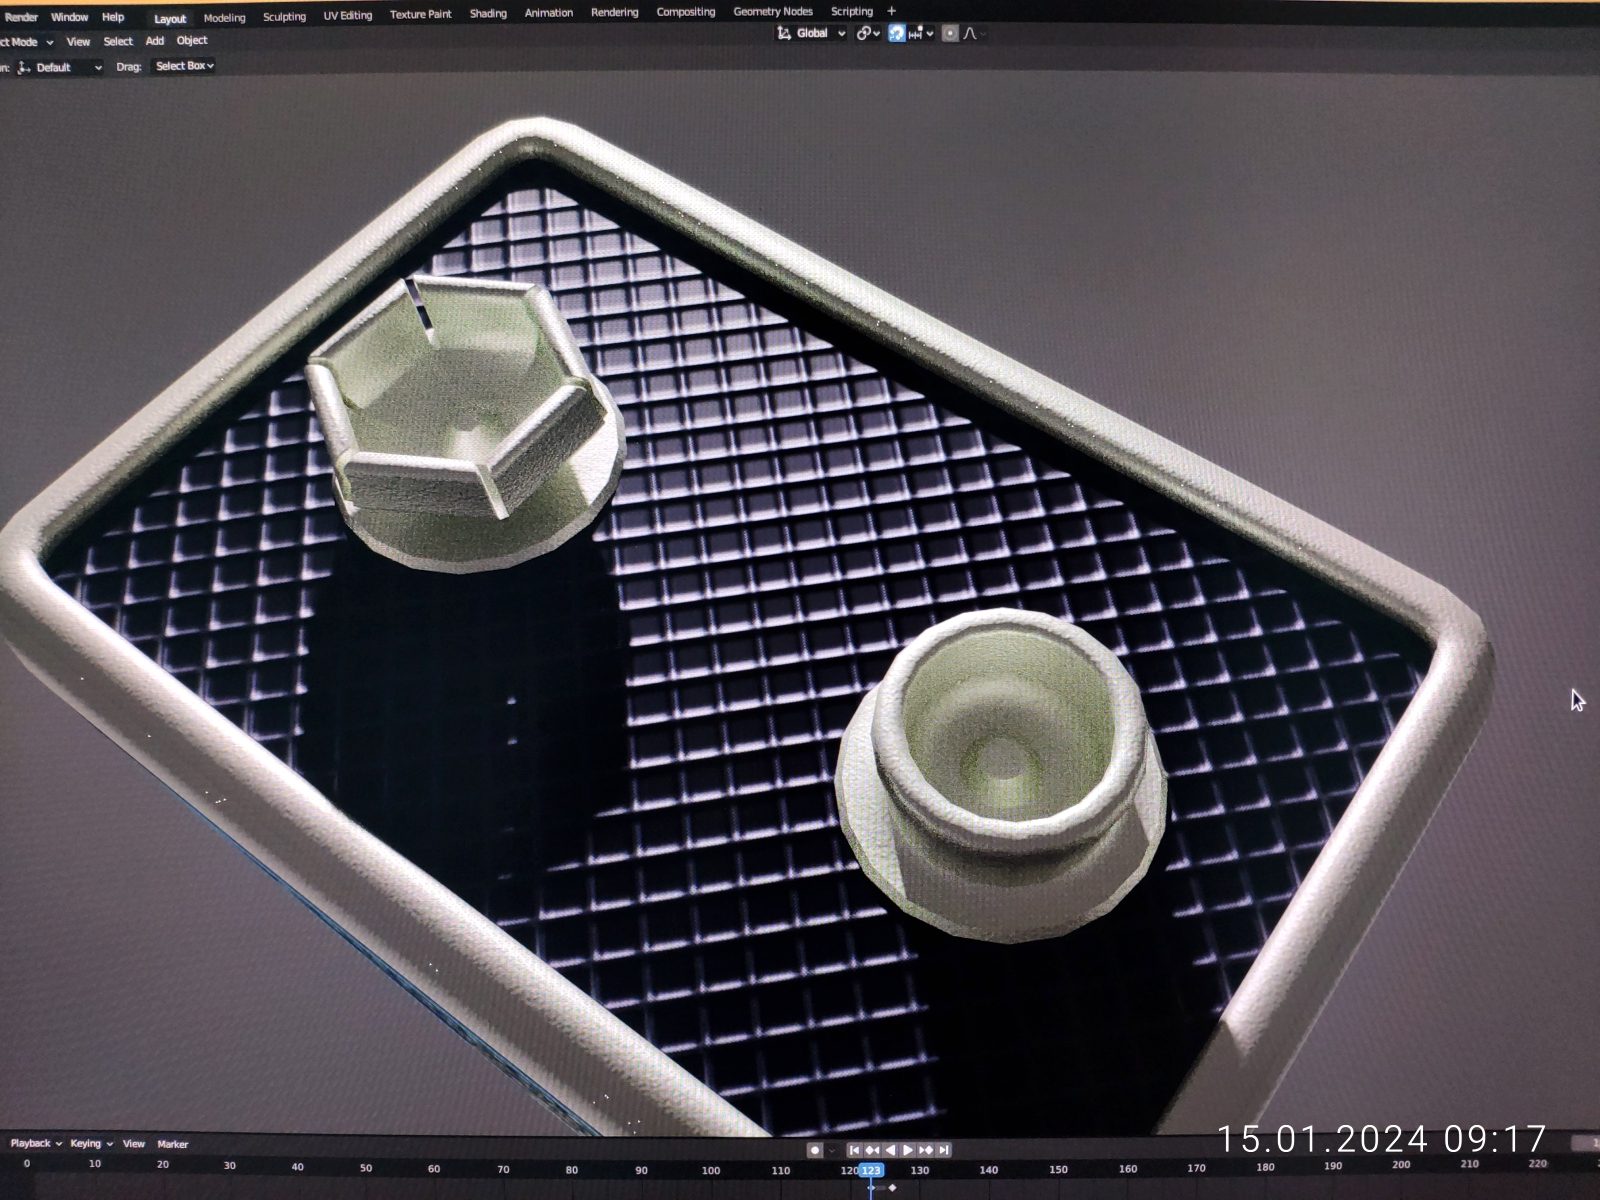Jump to the next keyframe
This screenshot has height=1200, width=1600.
(925, 1150)
